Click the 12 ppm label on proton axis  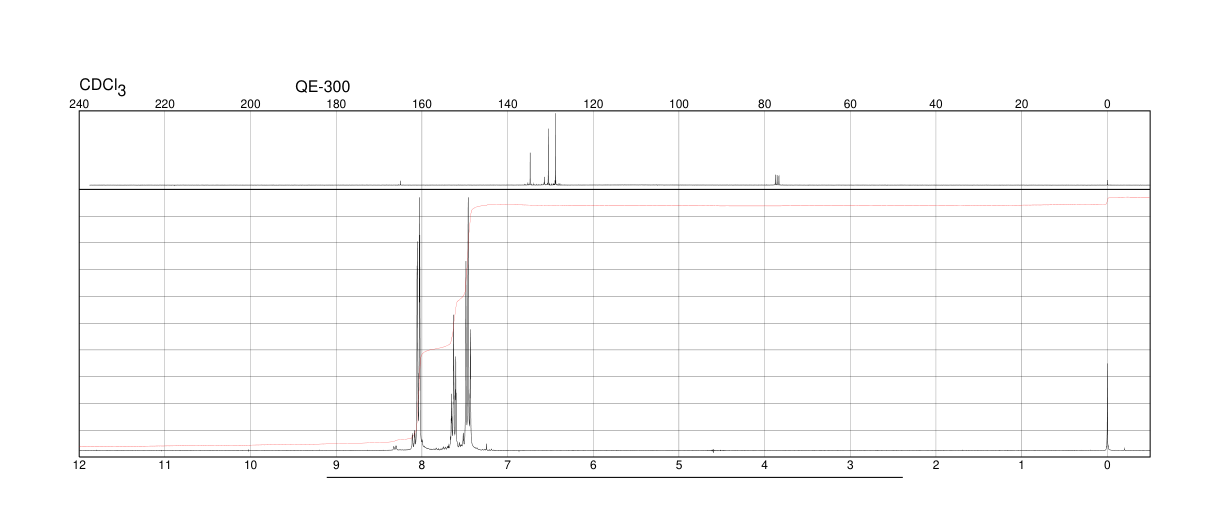79,466
